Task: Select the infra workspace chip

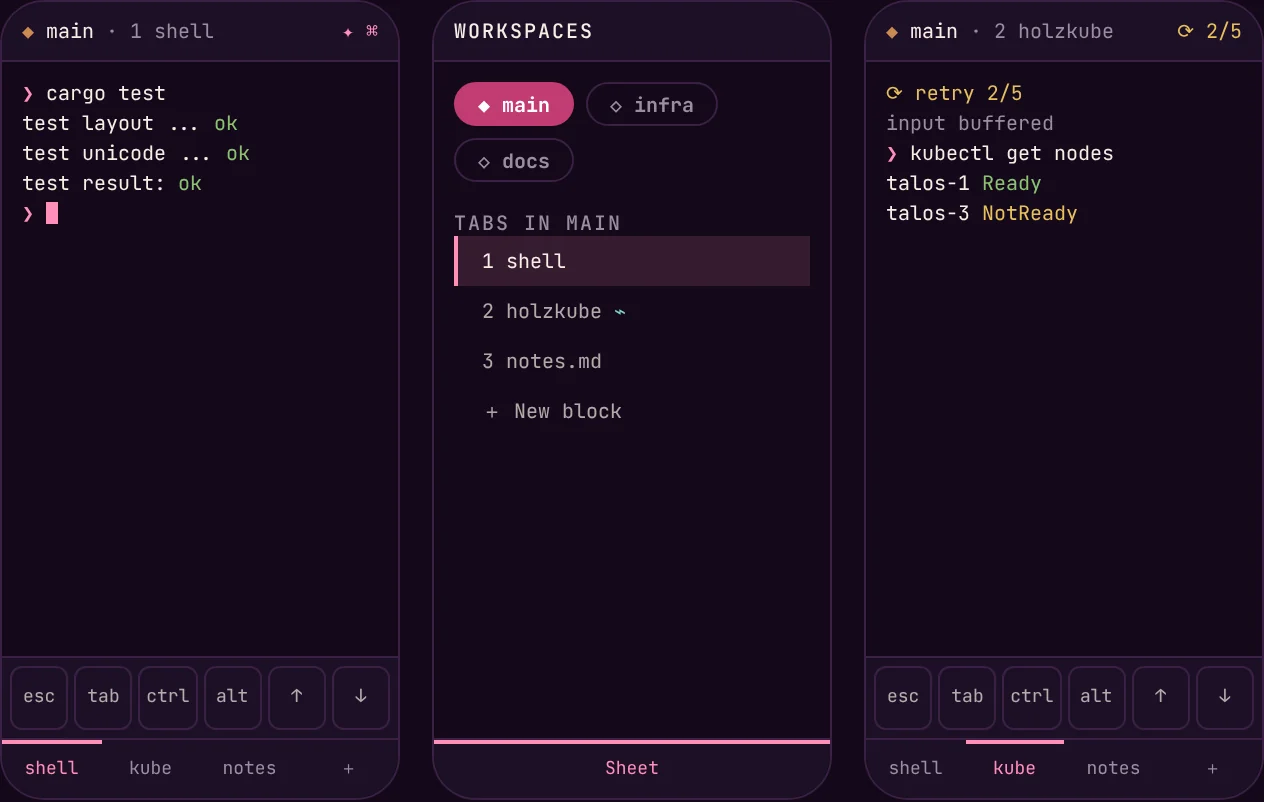Action: click(x=652, y=105)
